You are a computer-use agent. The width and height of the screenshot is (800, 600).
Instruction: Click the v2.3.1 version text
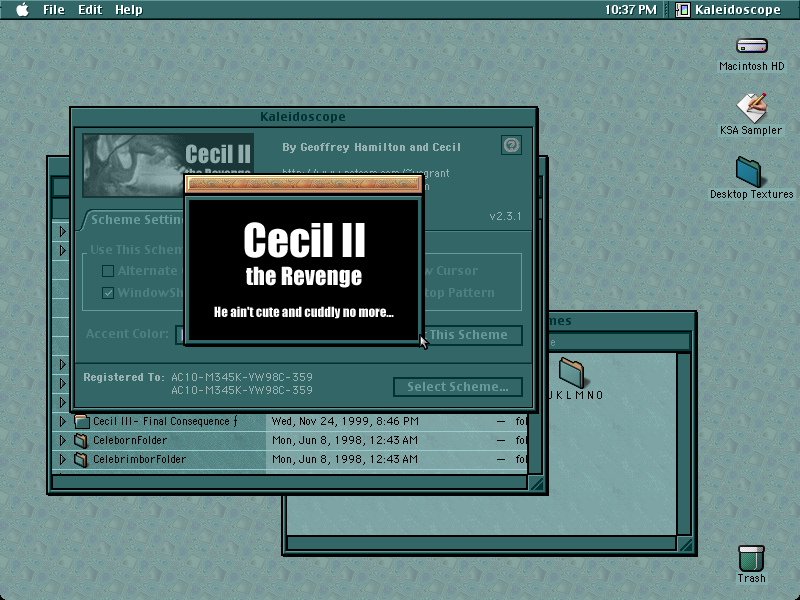[x=505, y=216]
